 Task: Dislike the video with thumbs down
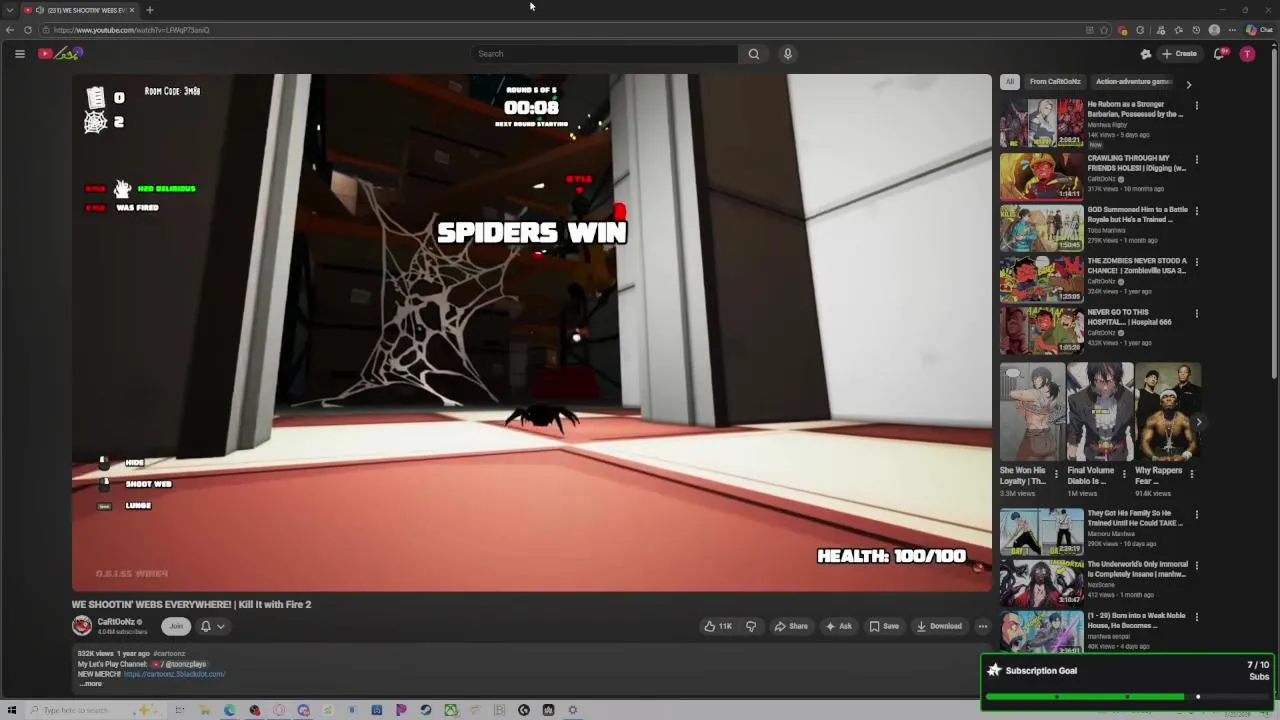click(x=751, y=626)
